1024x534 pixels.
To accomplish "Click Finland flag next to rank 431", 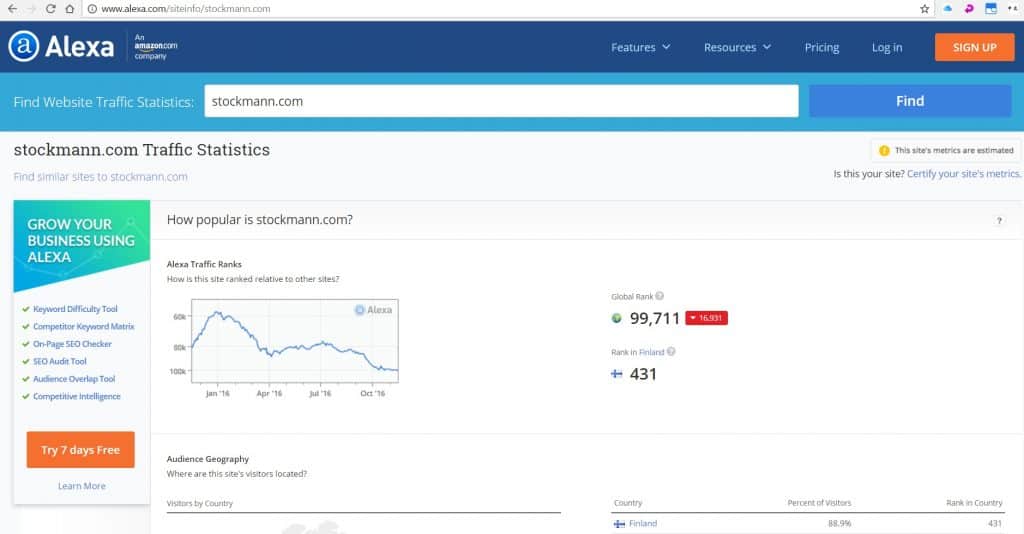I will (x=616, y=374).
